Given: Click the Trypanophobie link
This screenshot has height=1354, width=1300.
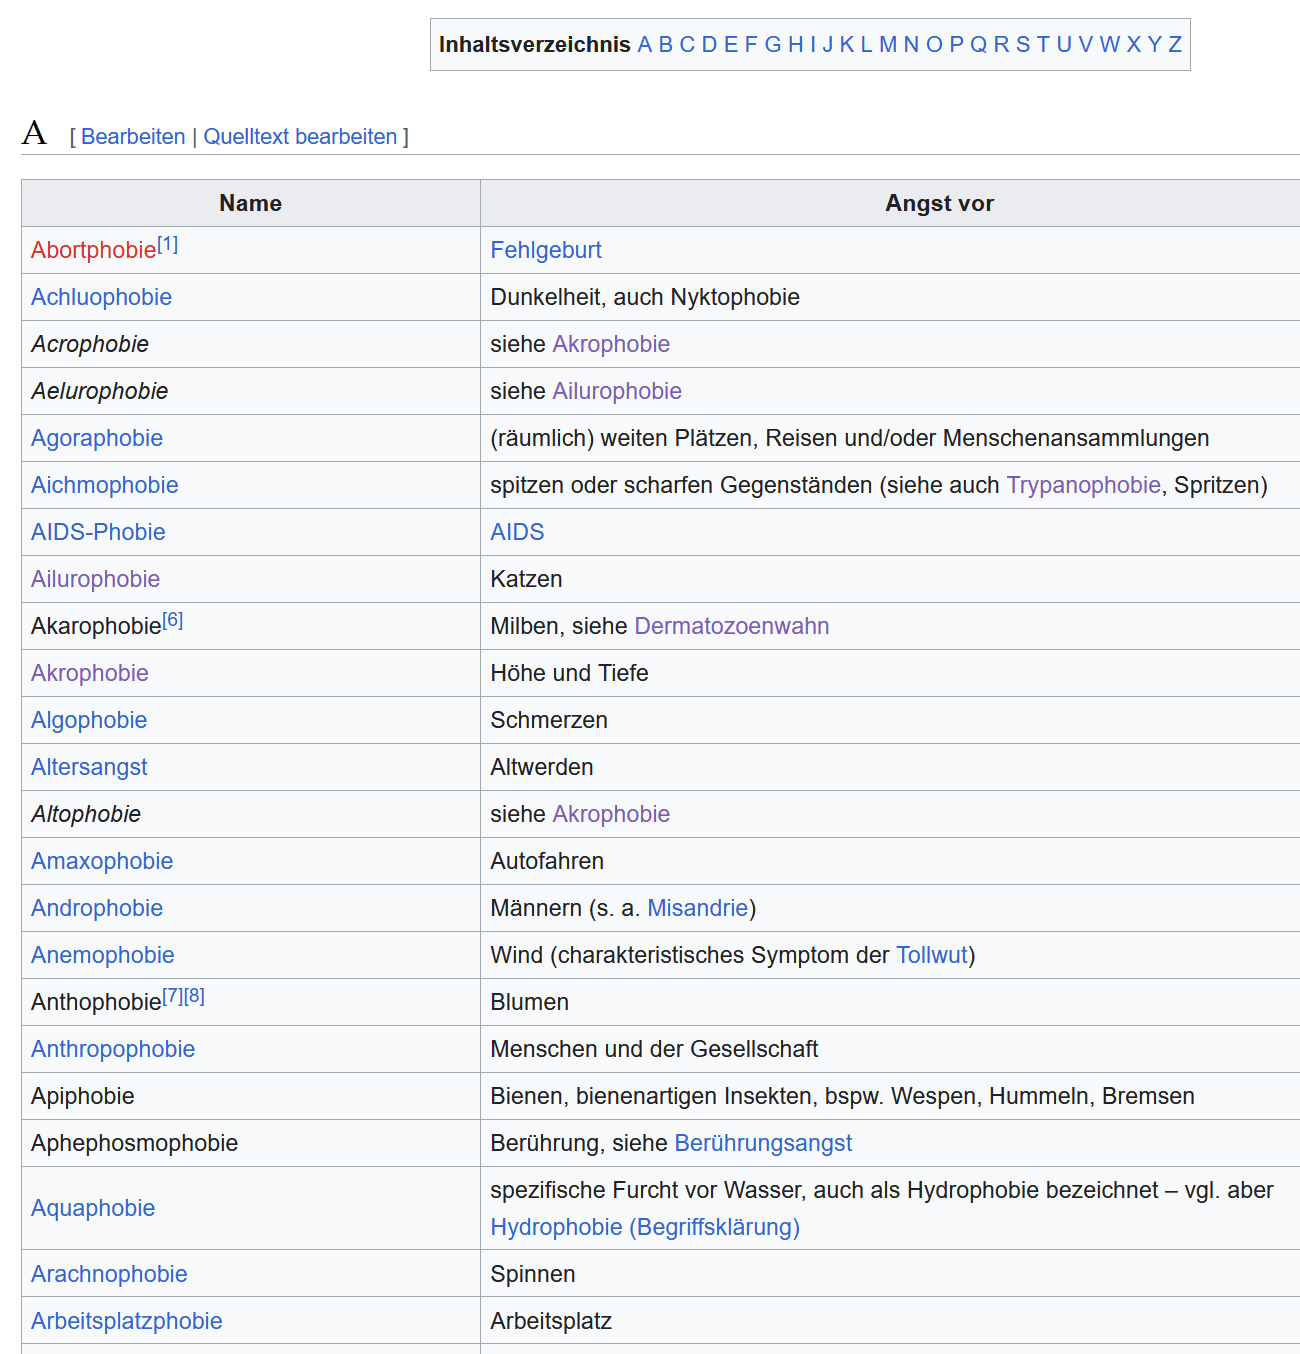Looking at the screenshot, I should pyautogui.click(x=1083, y=486).
